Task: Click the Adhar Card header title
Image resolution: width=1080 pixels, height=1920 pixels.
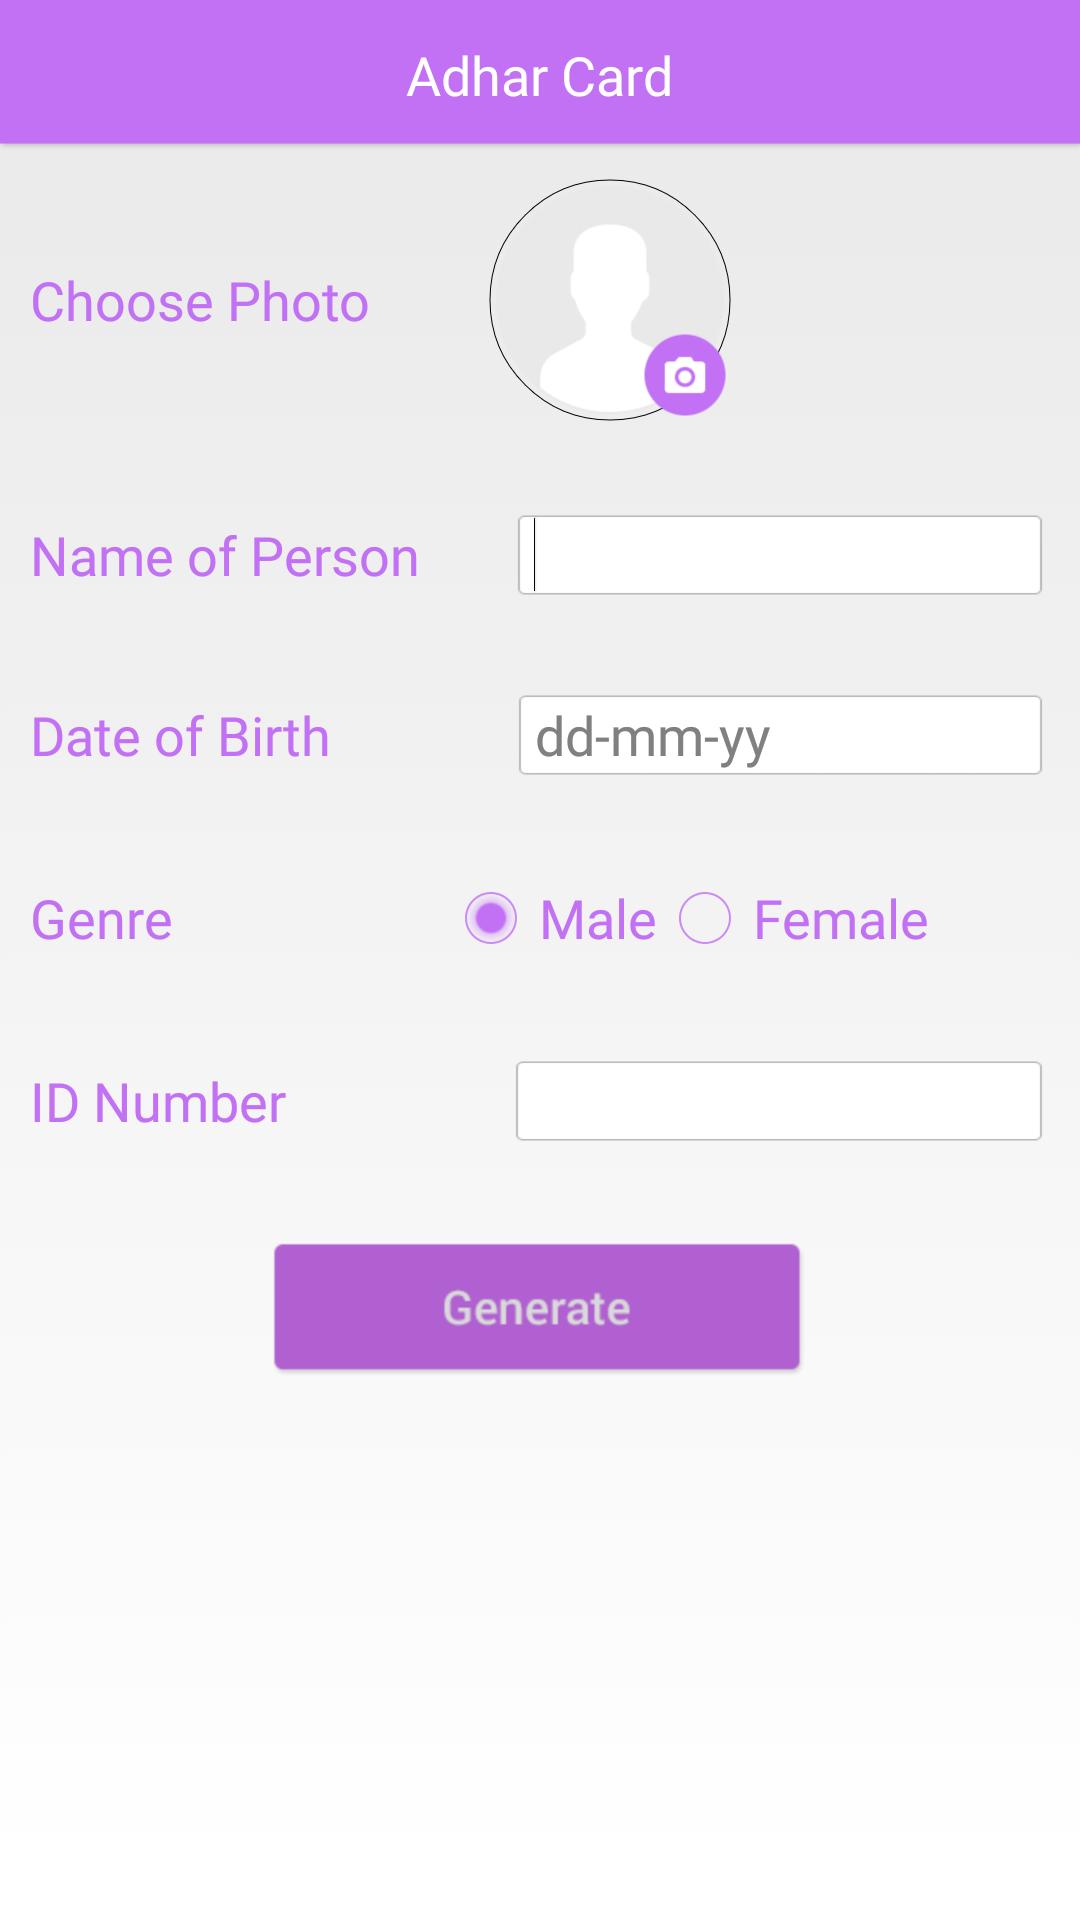Action: point(540,77)
